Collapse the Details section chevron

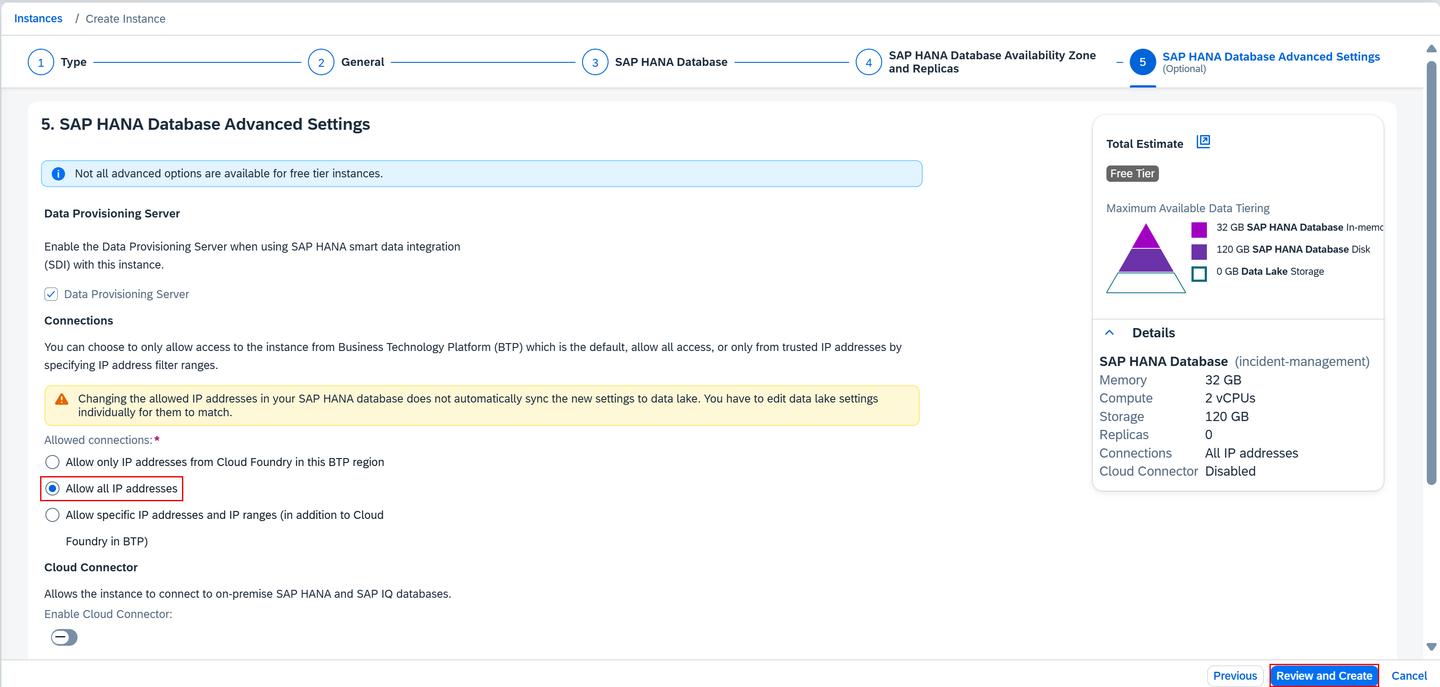click(1109, 332)
